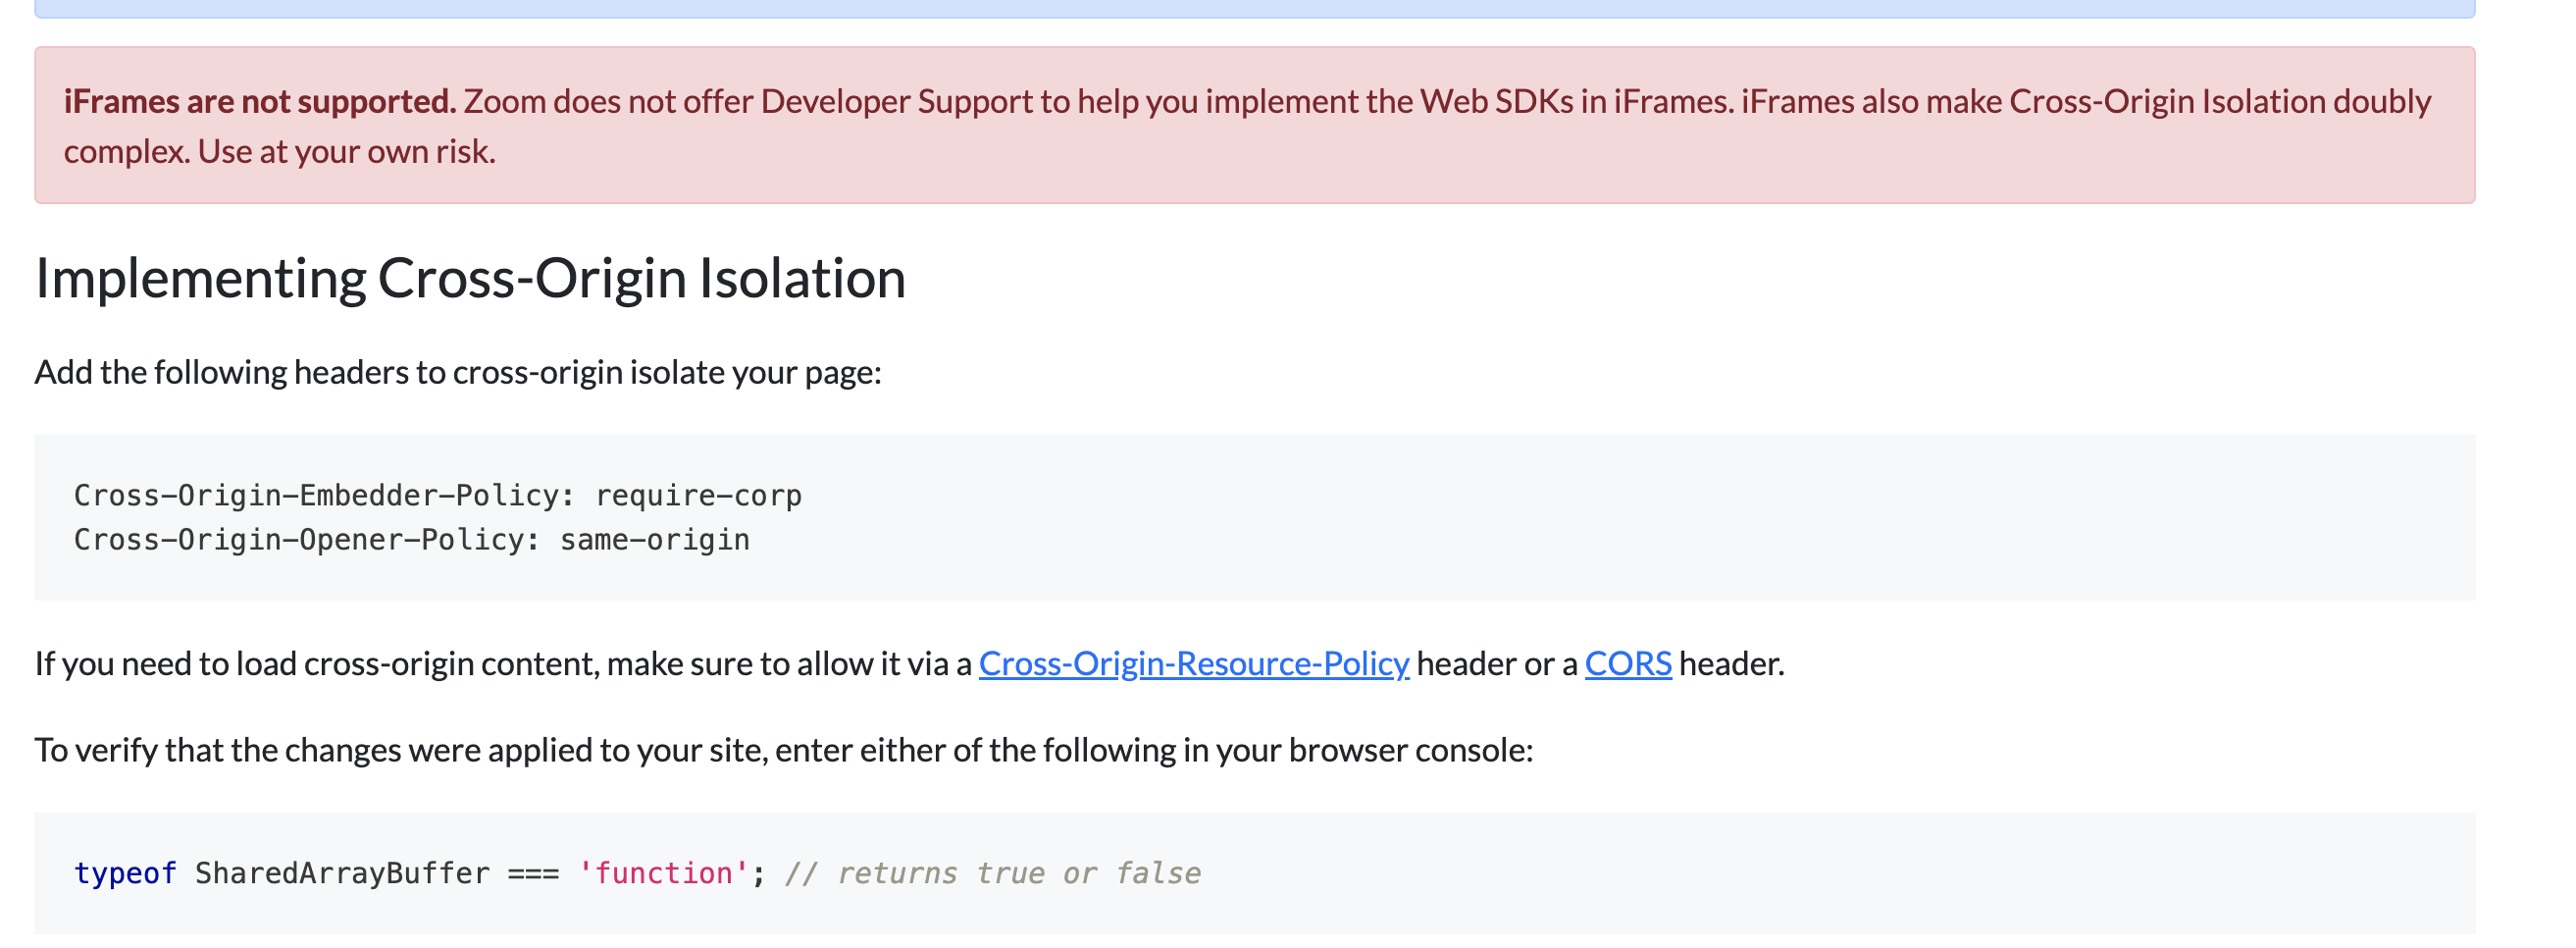
Task: Click Use at your own risk sentence
Action: click(x=346, y=151)
